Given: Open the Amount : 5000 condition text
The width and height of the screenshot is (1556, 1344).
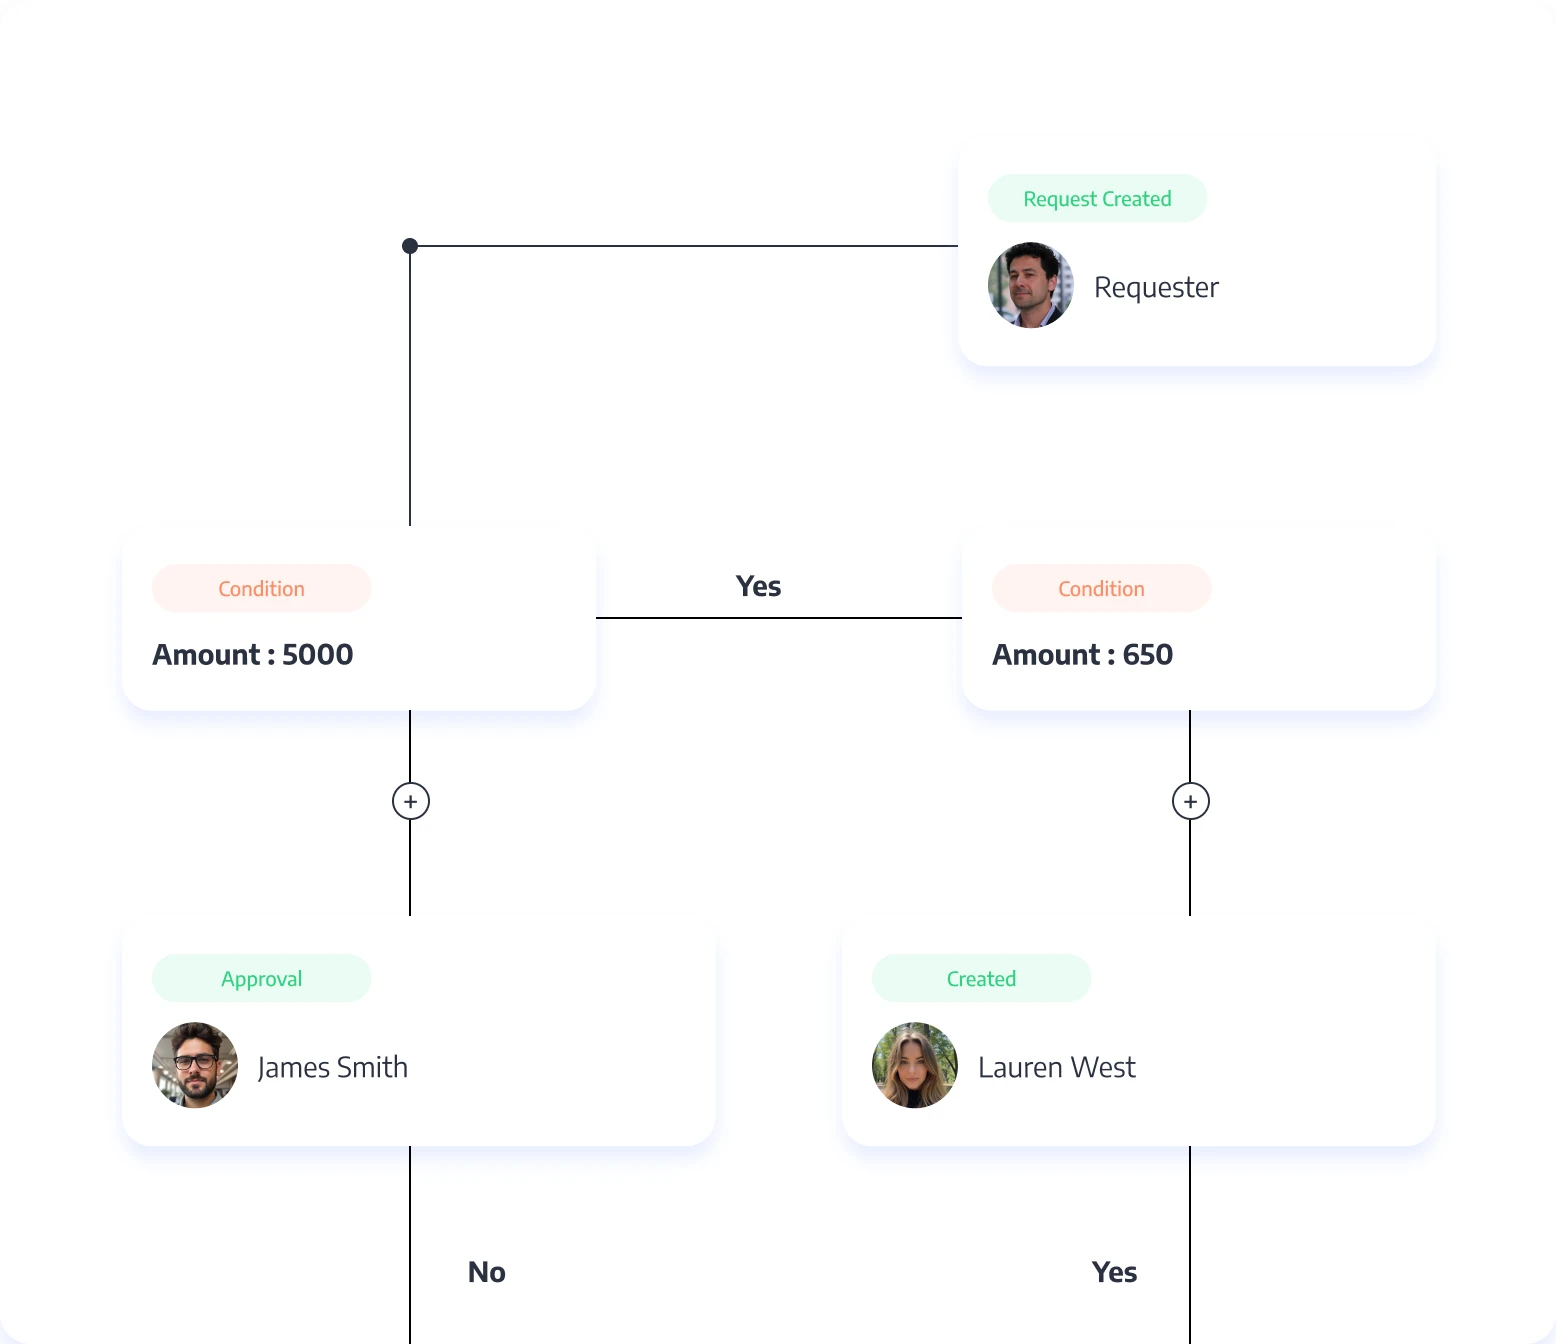Looking at the screenshot, I should 253,655.
